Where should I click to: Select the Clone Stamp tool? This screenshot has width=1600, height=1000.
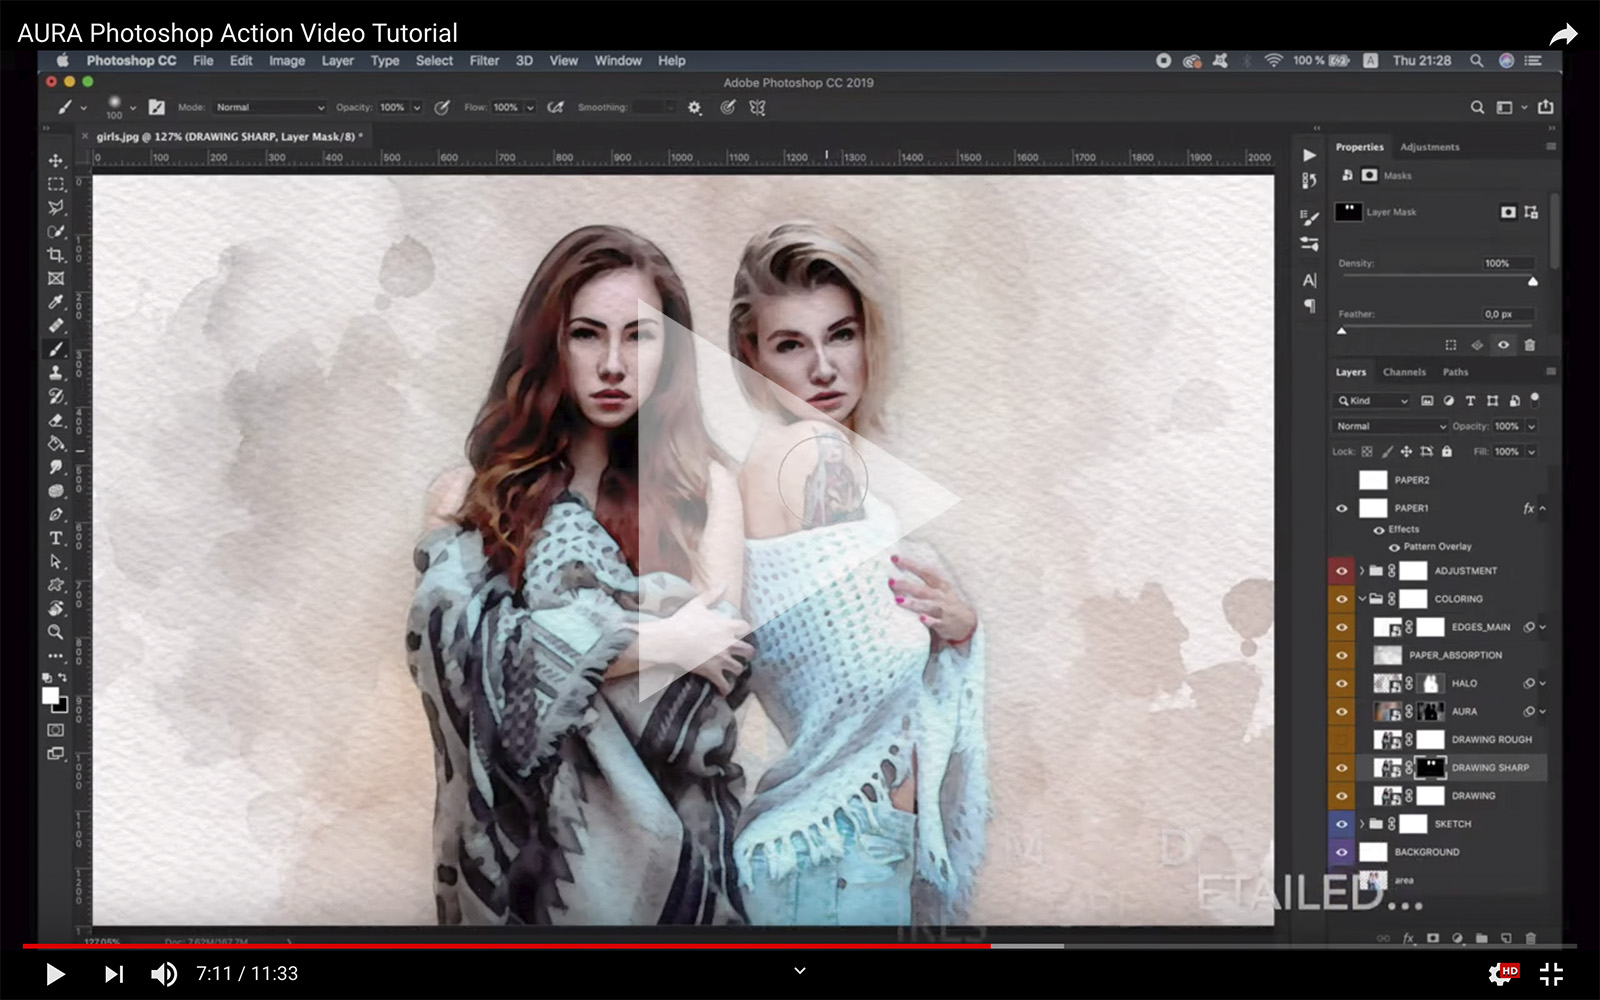[56, 373]
